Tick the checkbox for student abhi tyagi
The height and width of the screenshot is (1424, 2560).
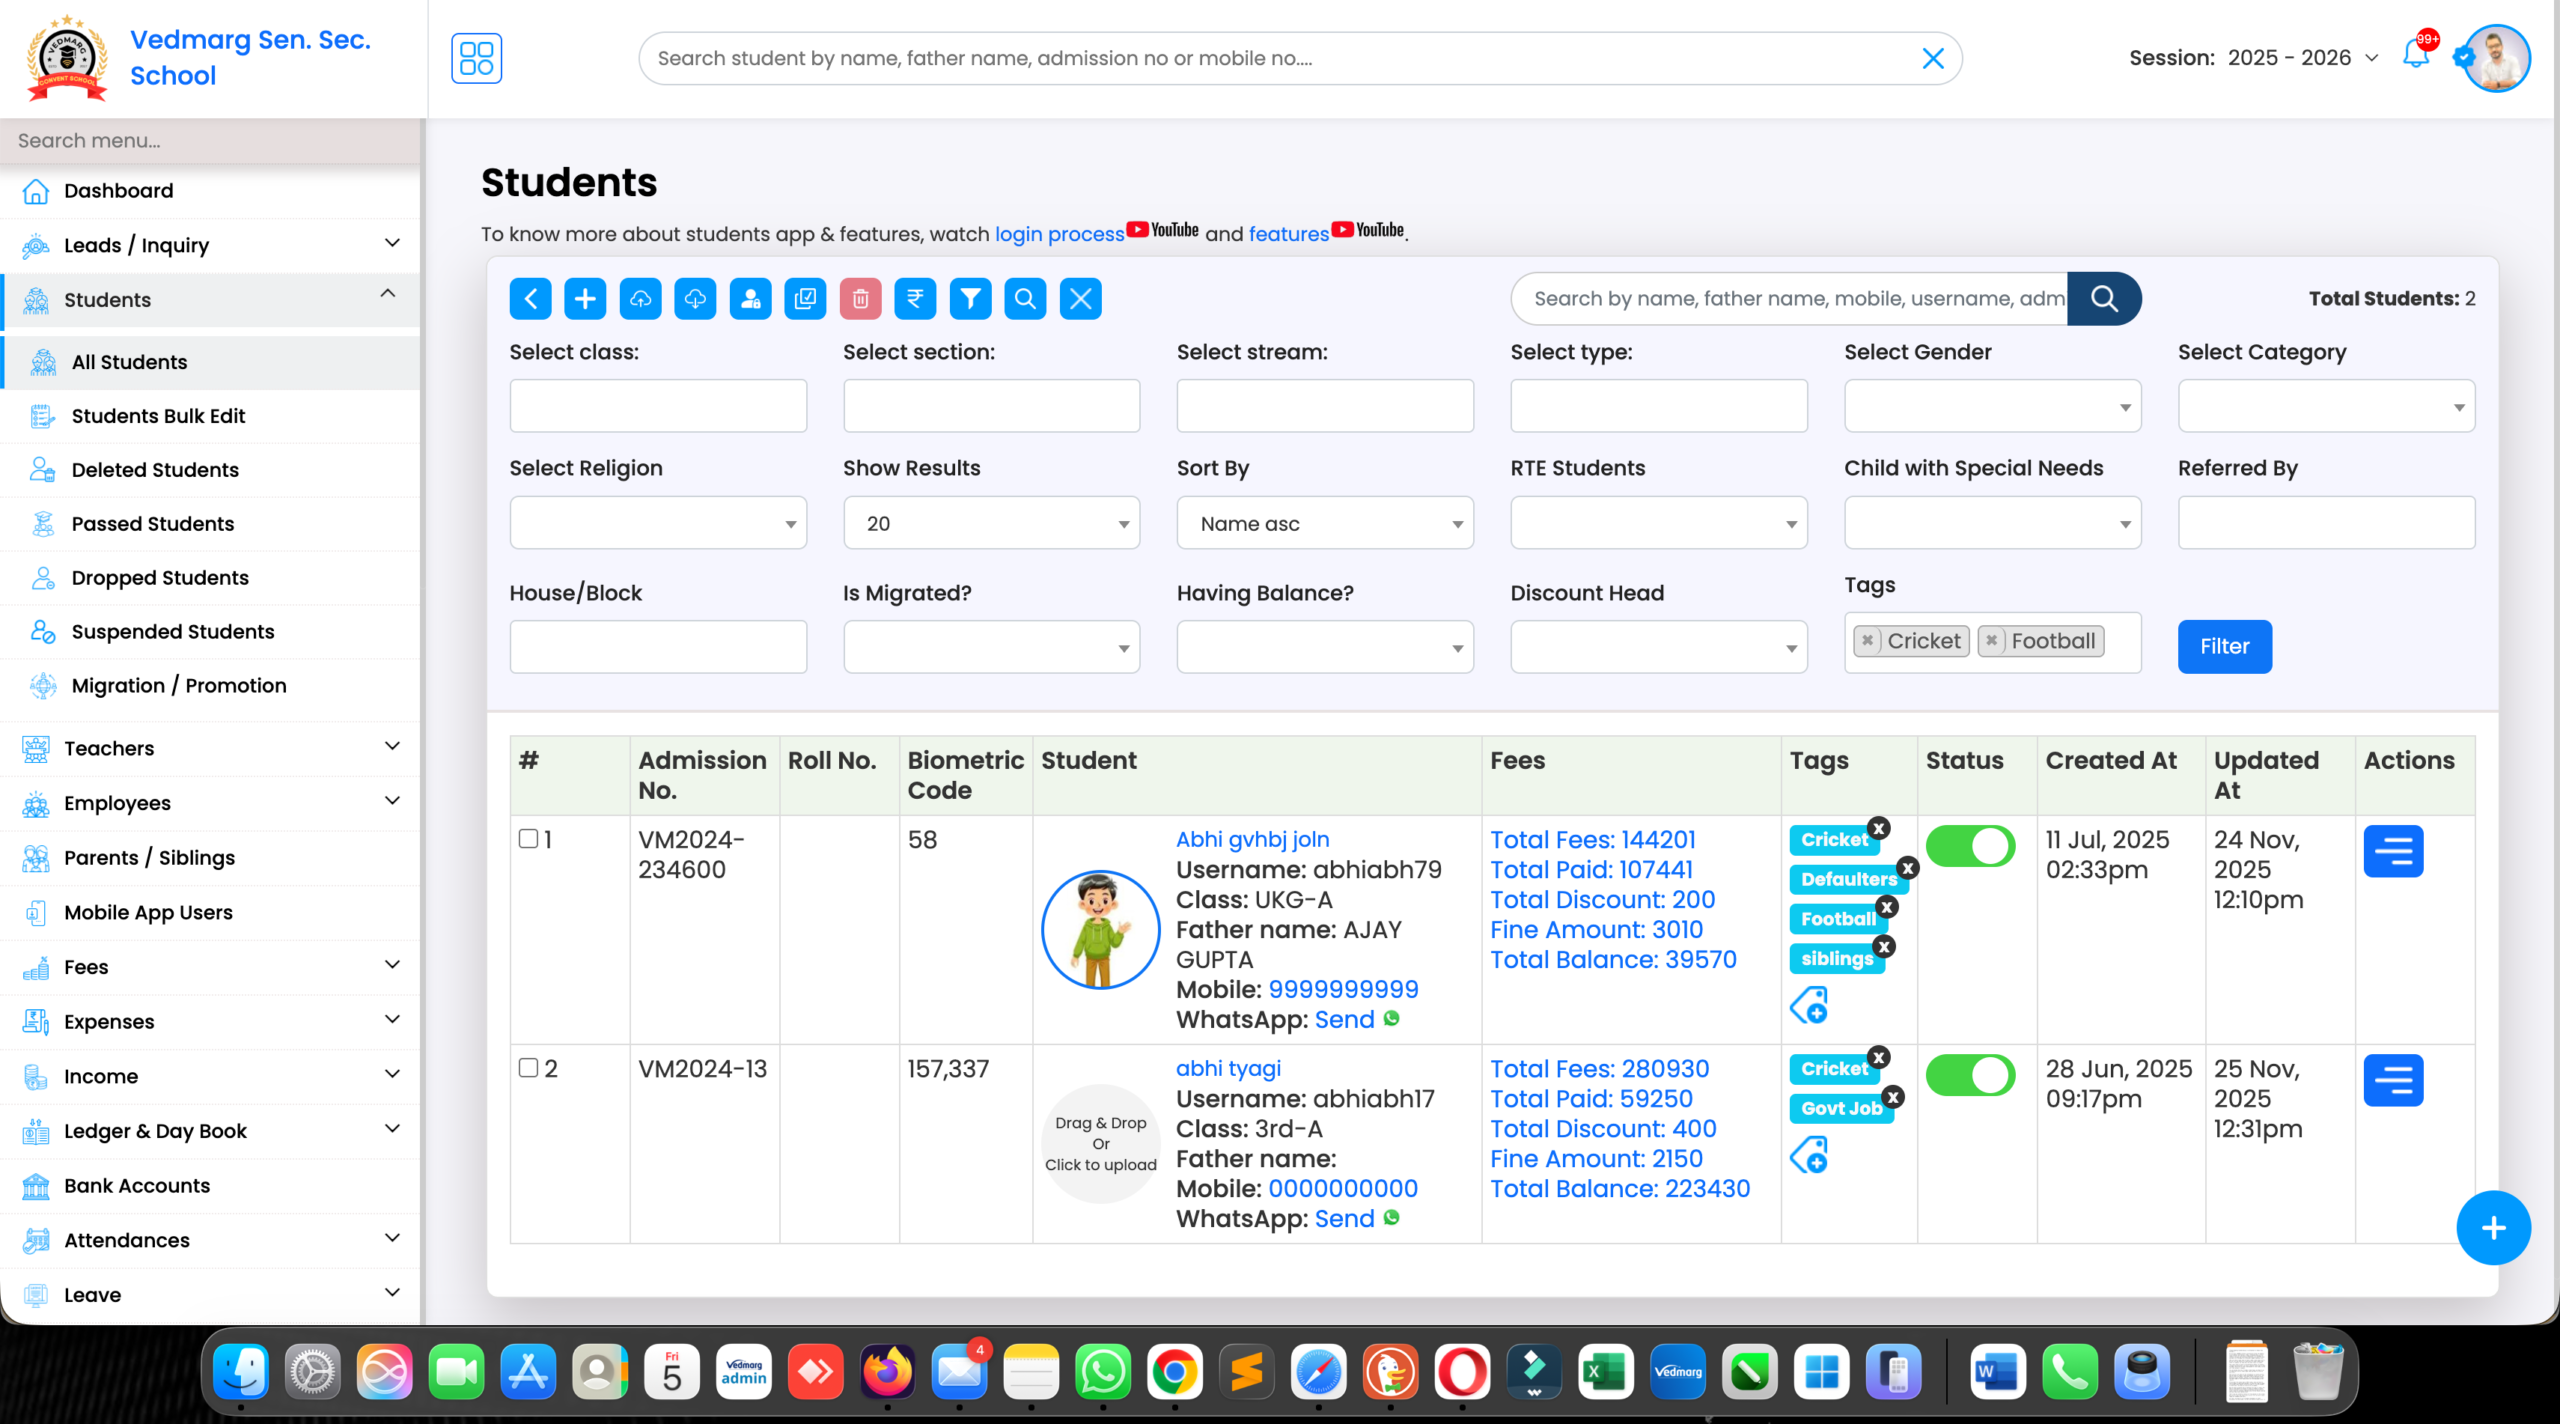529,1068
